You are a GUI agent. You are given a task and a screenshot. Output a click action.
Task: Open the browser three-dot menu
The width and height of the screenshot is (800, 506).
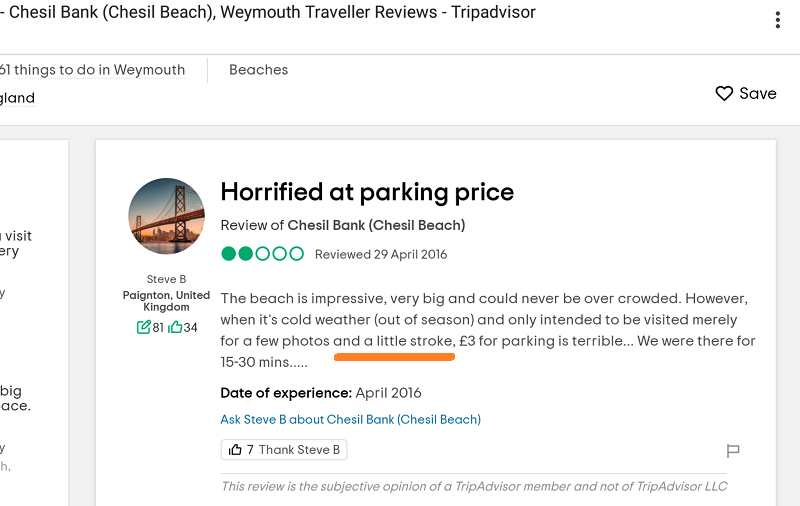(x=778, y=21)
